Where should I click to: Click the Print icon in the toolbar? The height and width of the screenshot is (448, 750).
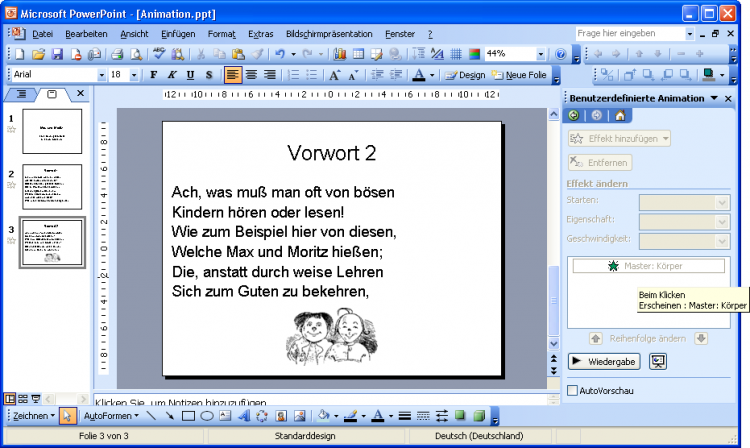pos(116,54)
